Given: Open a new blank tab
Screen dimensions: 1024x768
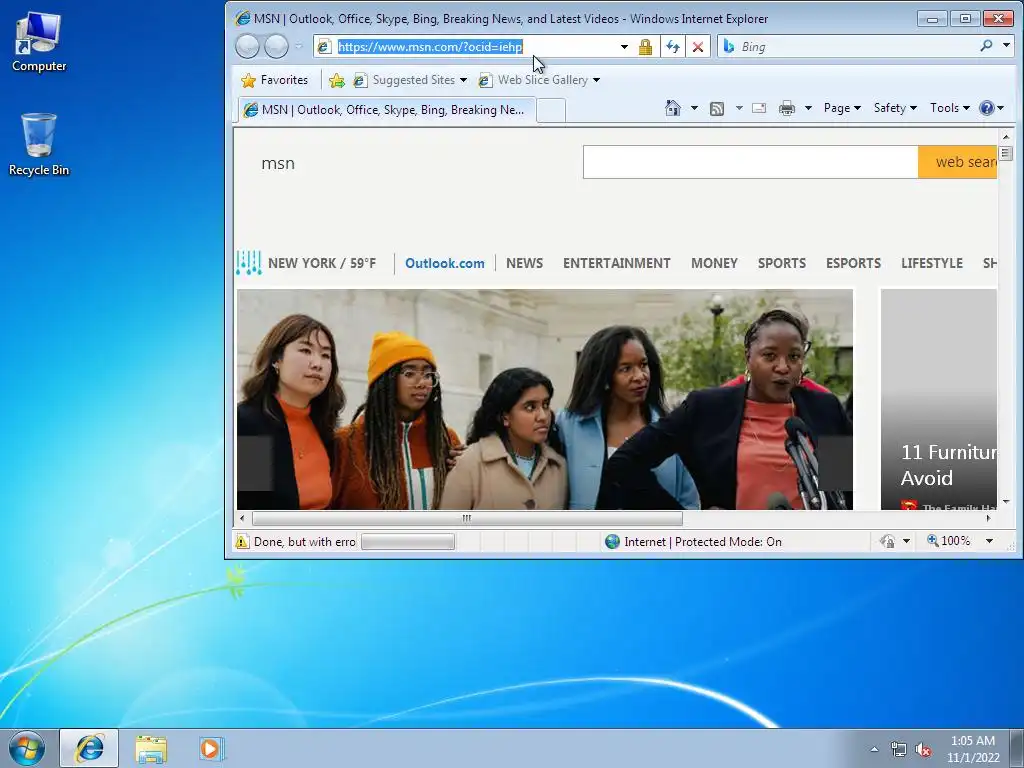Looking at the screenshot, I should coord(551,110).
